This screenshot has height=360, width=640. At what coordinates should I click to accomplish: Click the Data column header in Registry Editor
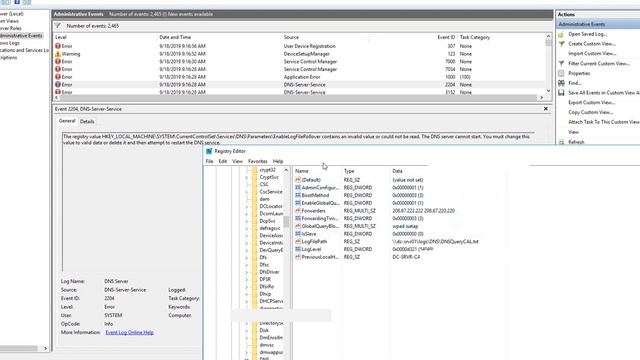(x=397, y=171)
